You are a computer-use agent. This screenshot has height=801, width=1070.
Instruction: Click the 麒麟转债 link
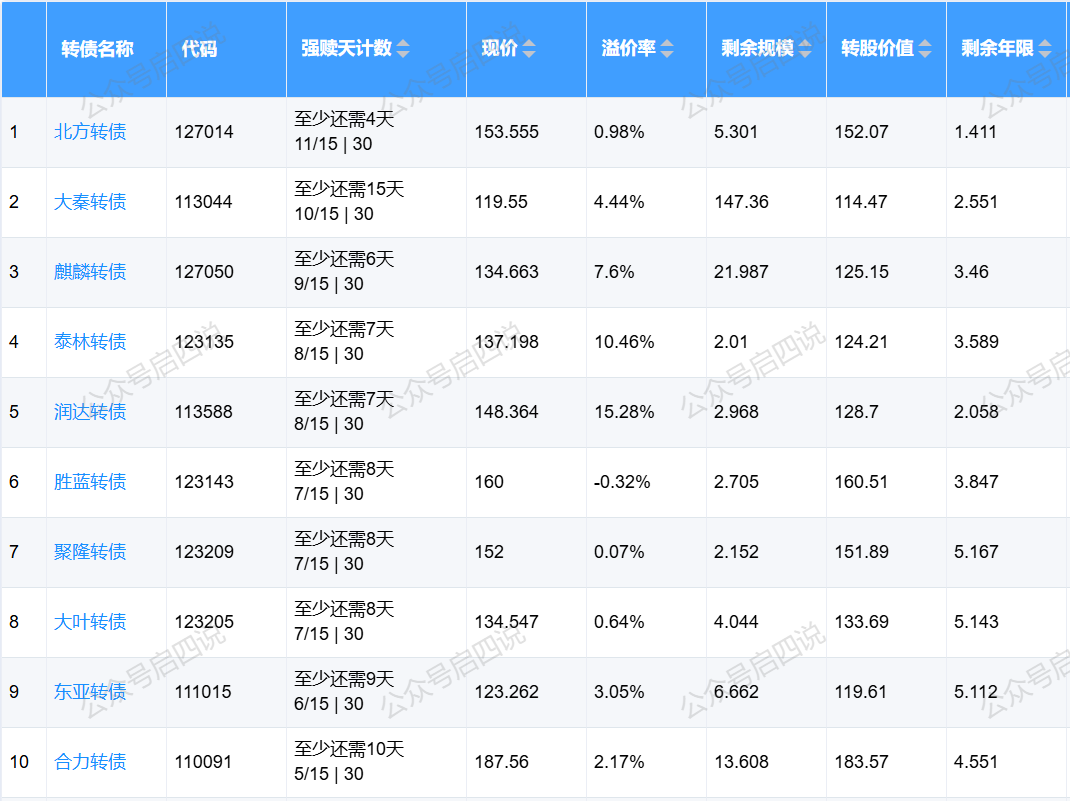(90, 272)
